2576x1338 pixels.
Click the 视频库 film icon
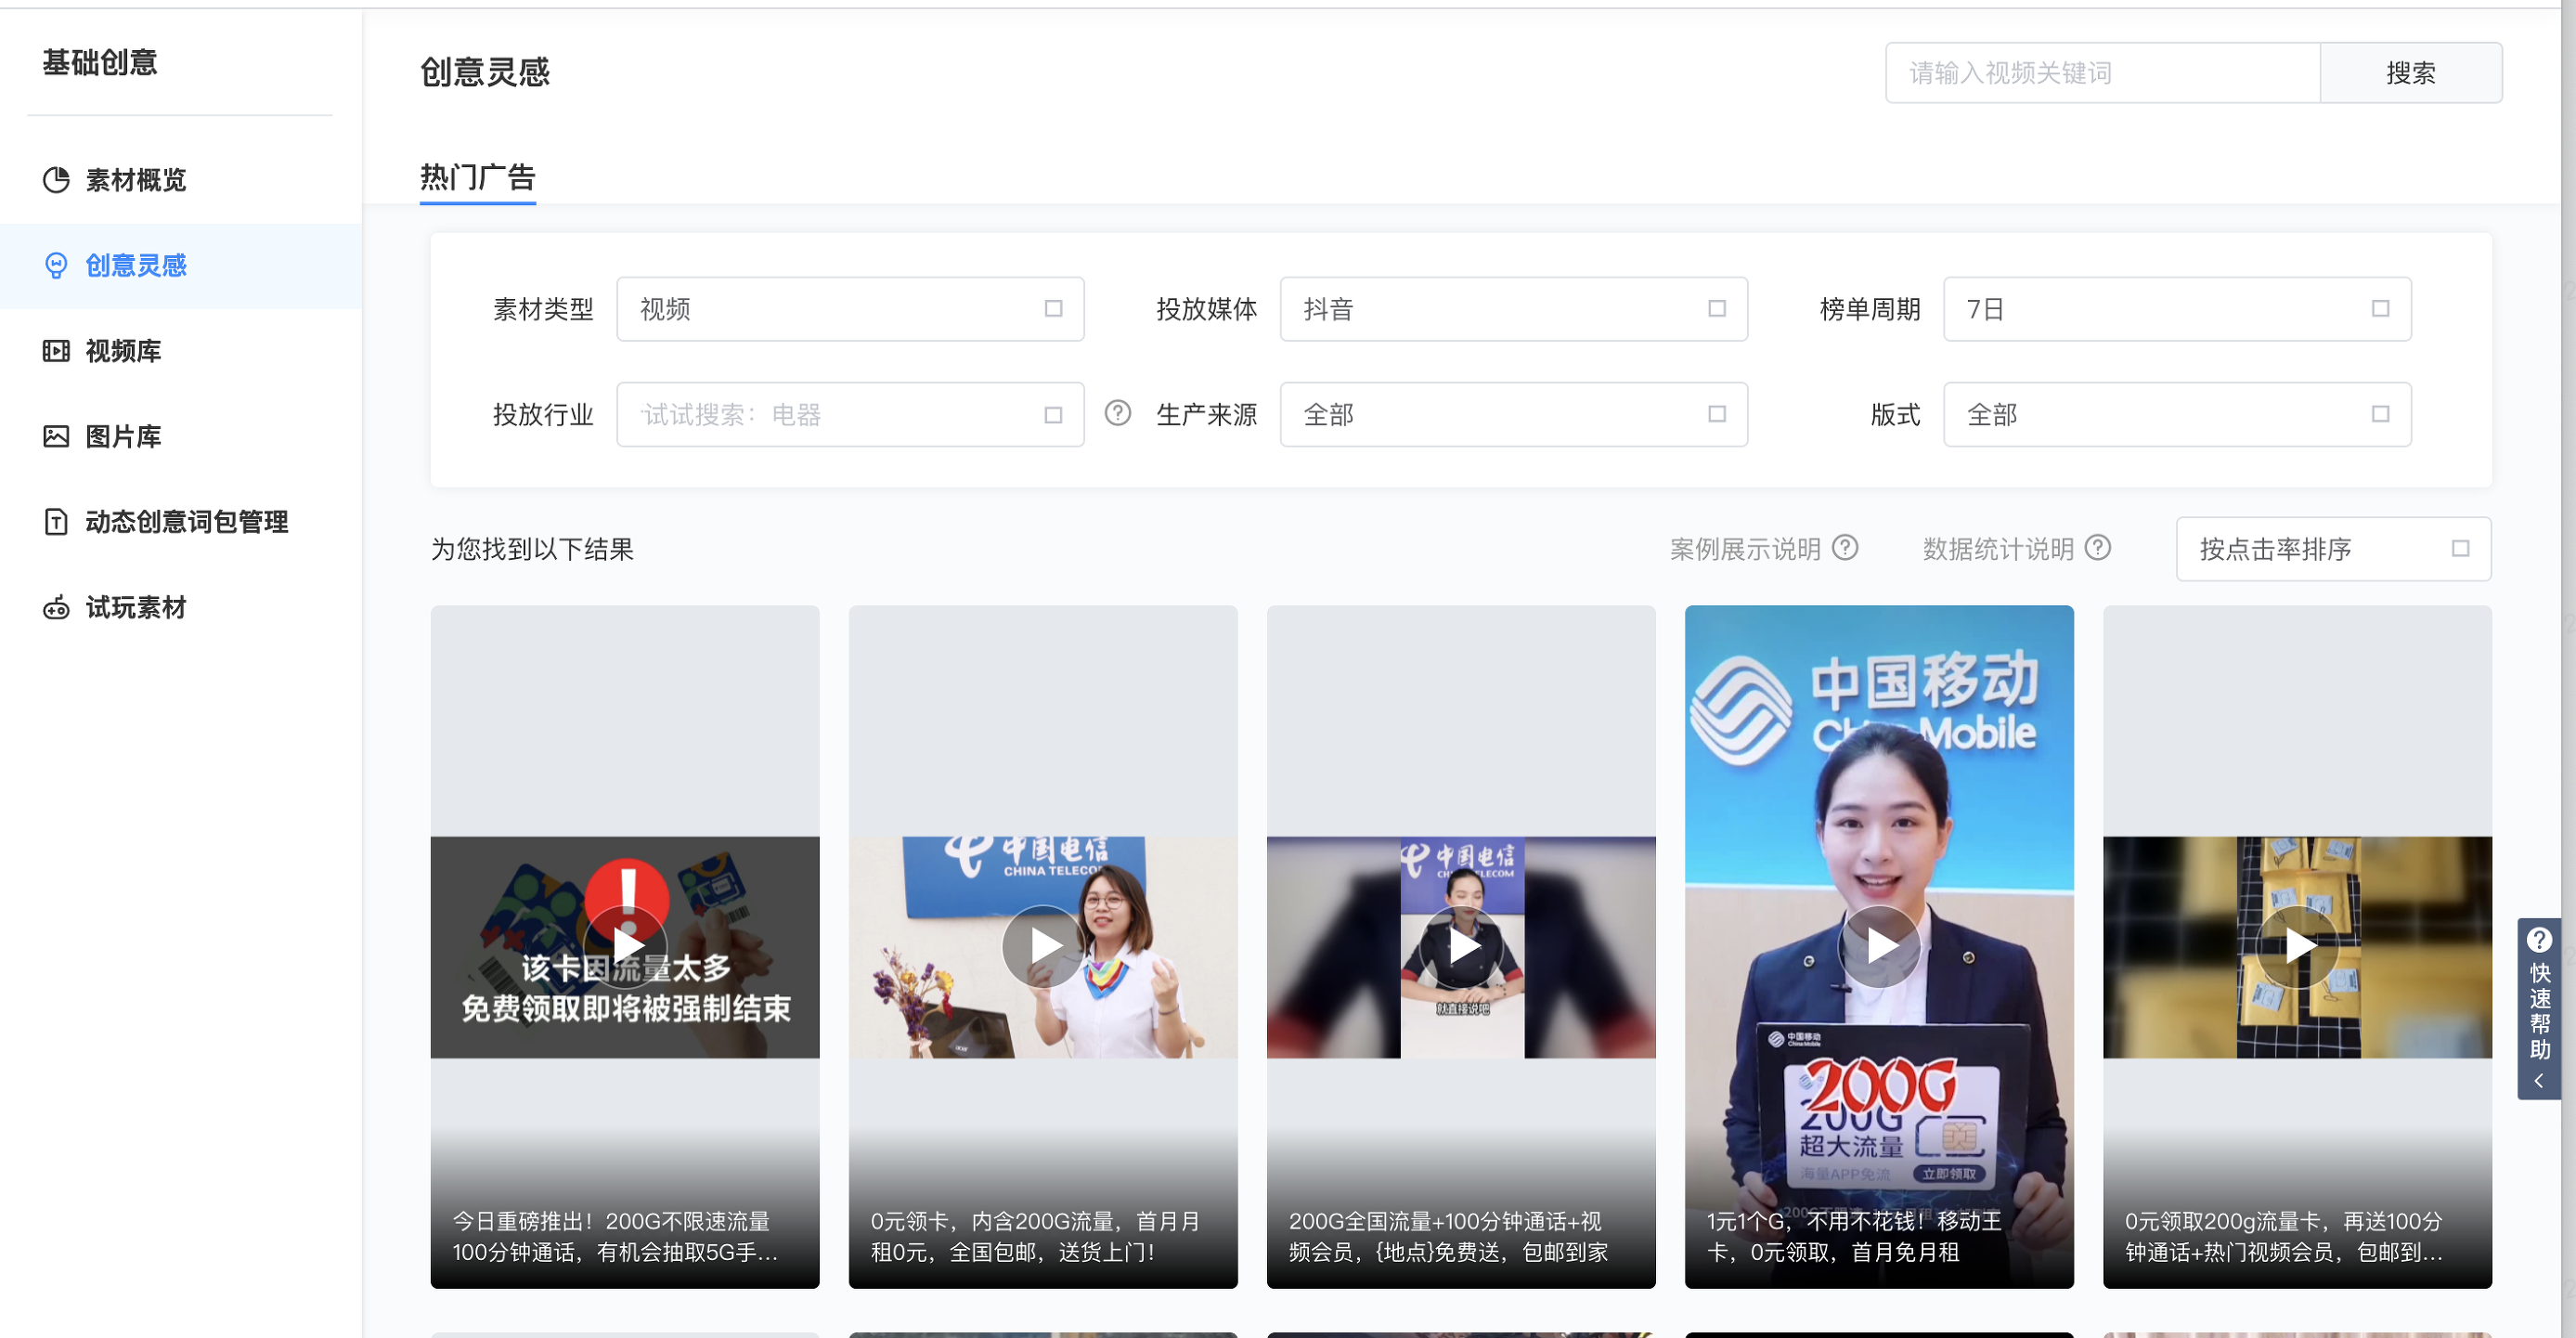[x=56, y=351]
